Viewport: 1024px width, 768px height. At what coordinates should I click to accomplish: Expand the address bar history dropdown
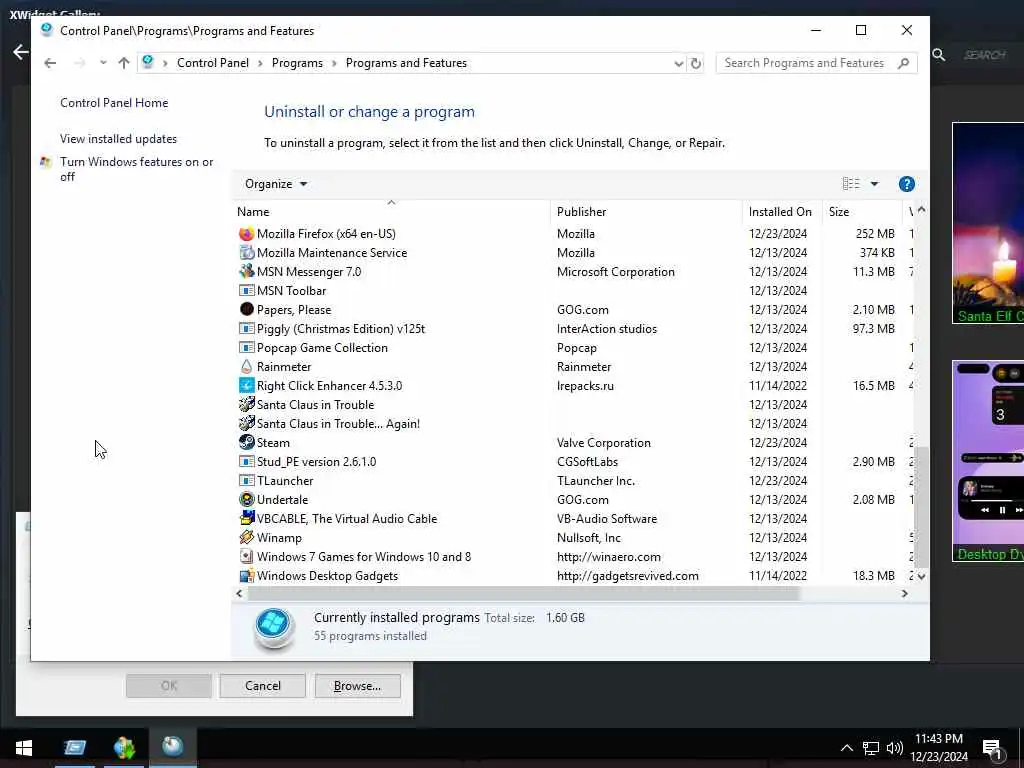pyautogui.click(x=679, y=63)
